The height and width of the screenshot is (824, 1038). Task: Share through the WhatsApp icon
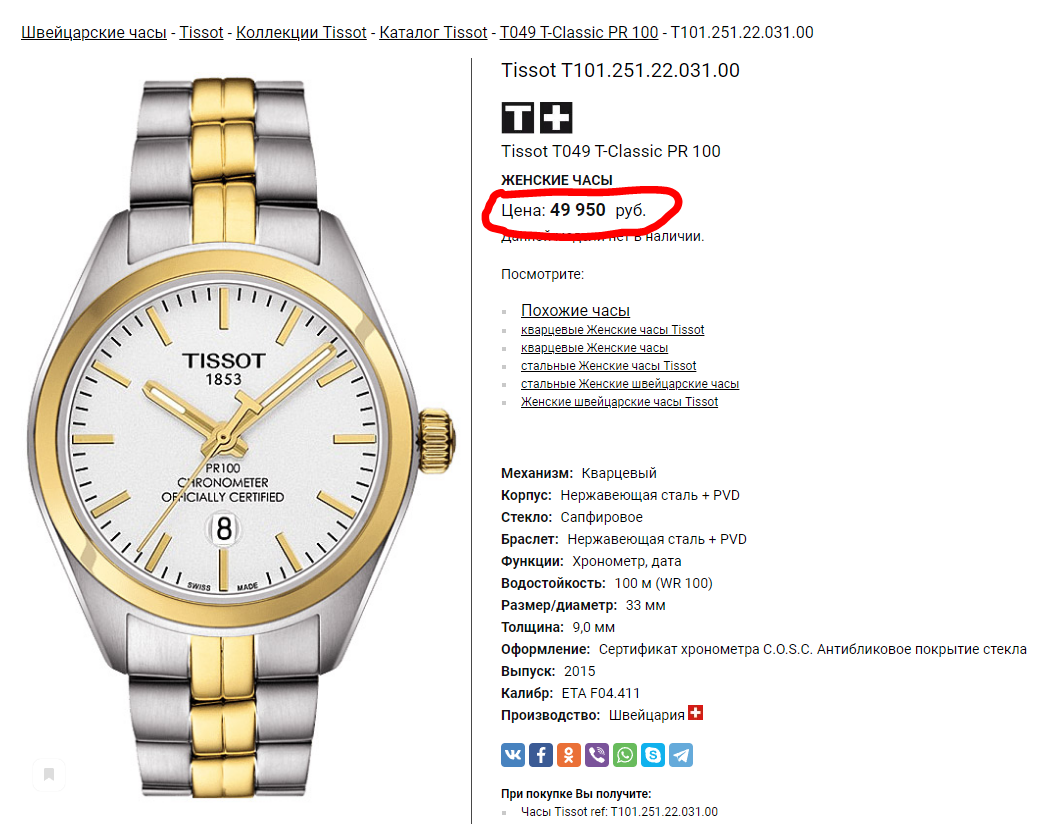click(x=624, y=755)
